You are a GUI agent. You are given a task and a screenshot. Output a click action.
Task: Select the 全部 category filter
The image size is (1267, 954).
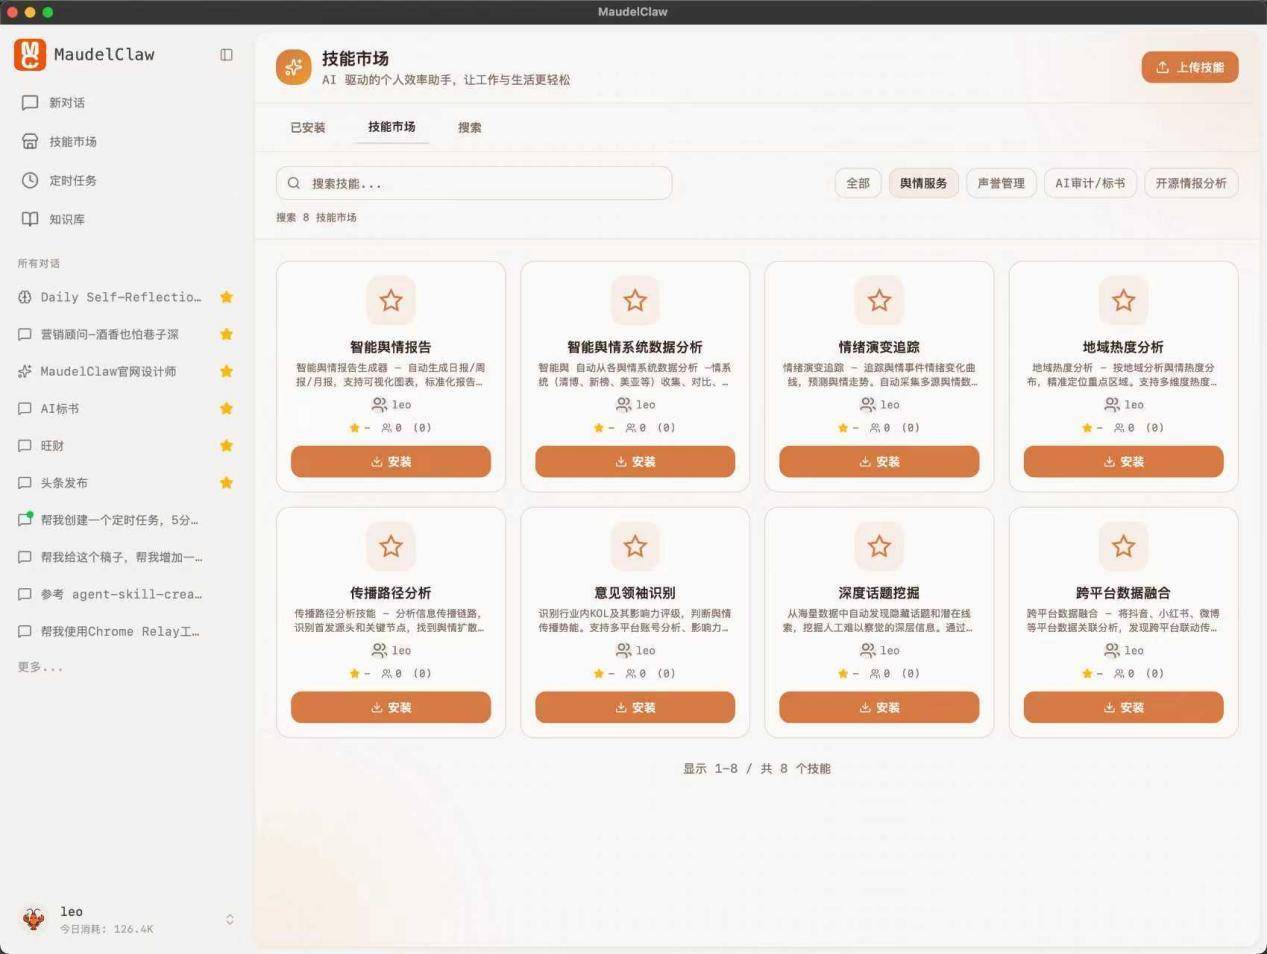pos(858,183)
